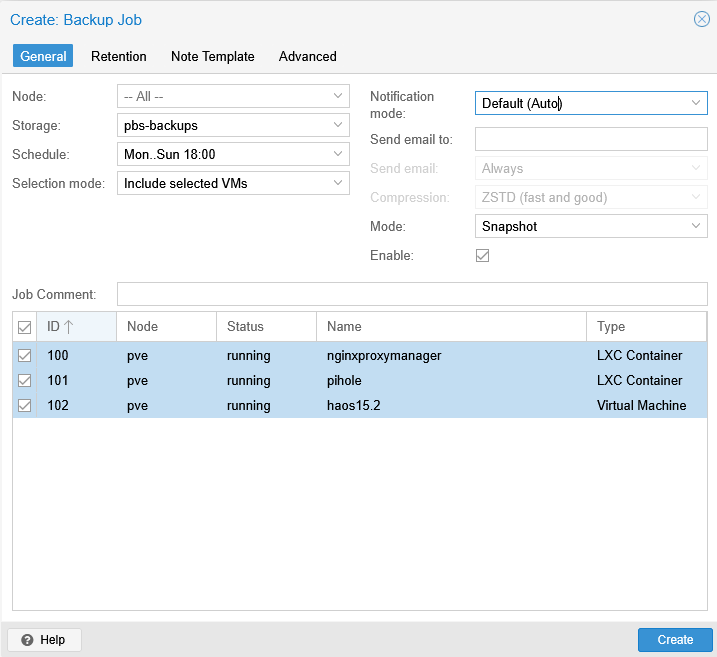Toggle the Enable checkbox

[482, 255]
